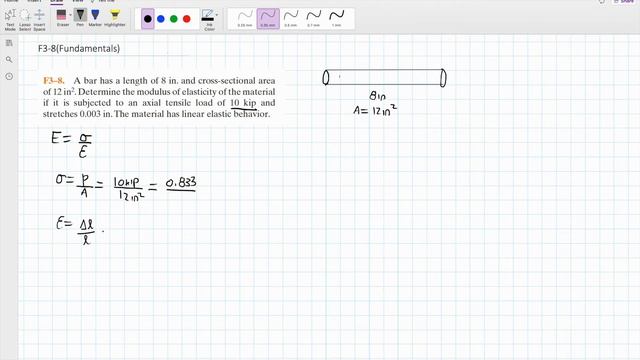The image size is (640, 360).
Task: Set pen thickness to 0.35 mm
Action: click(268, 19)
